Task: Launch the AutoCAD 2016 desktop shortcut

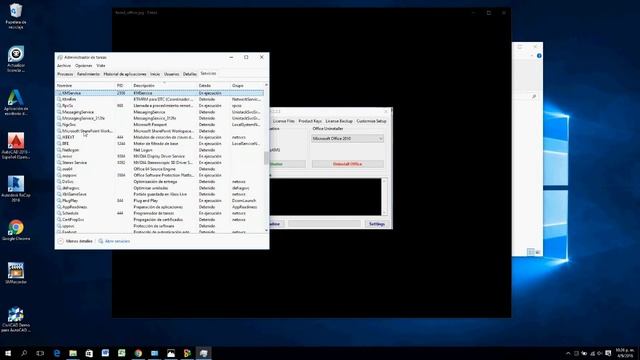Action: point(16,146)
